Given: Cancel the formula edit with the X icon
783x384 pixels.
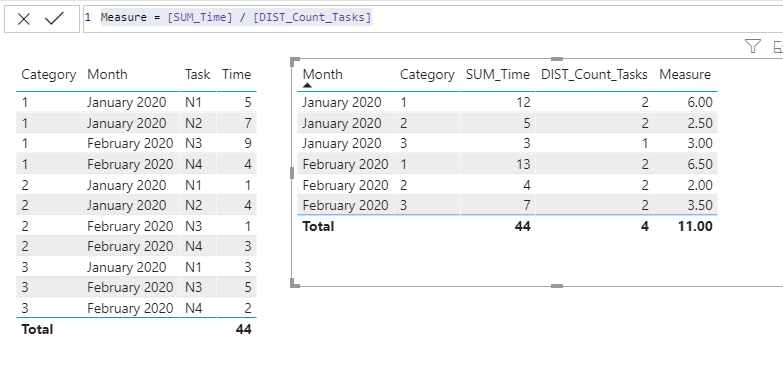Looking at the screenshot, I should click(23, 19).
